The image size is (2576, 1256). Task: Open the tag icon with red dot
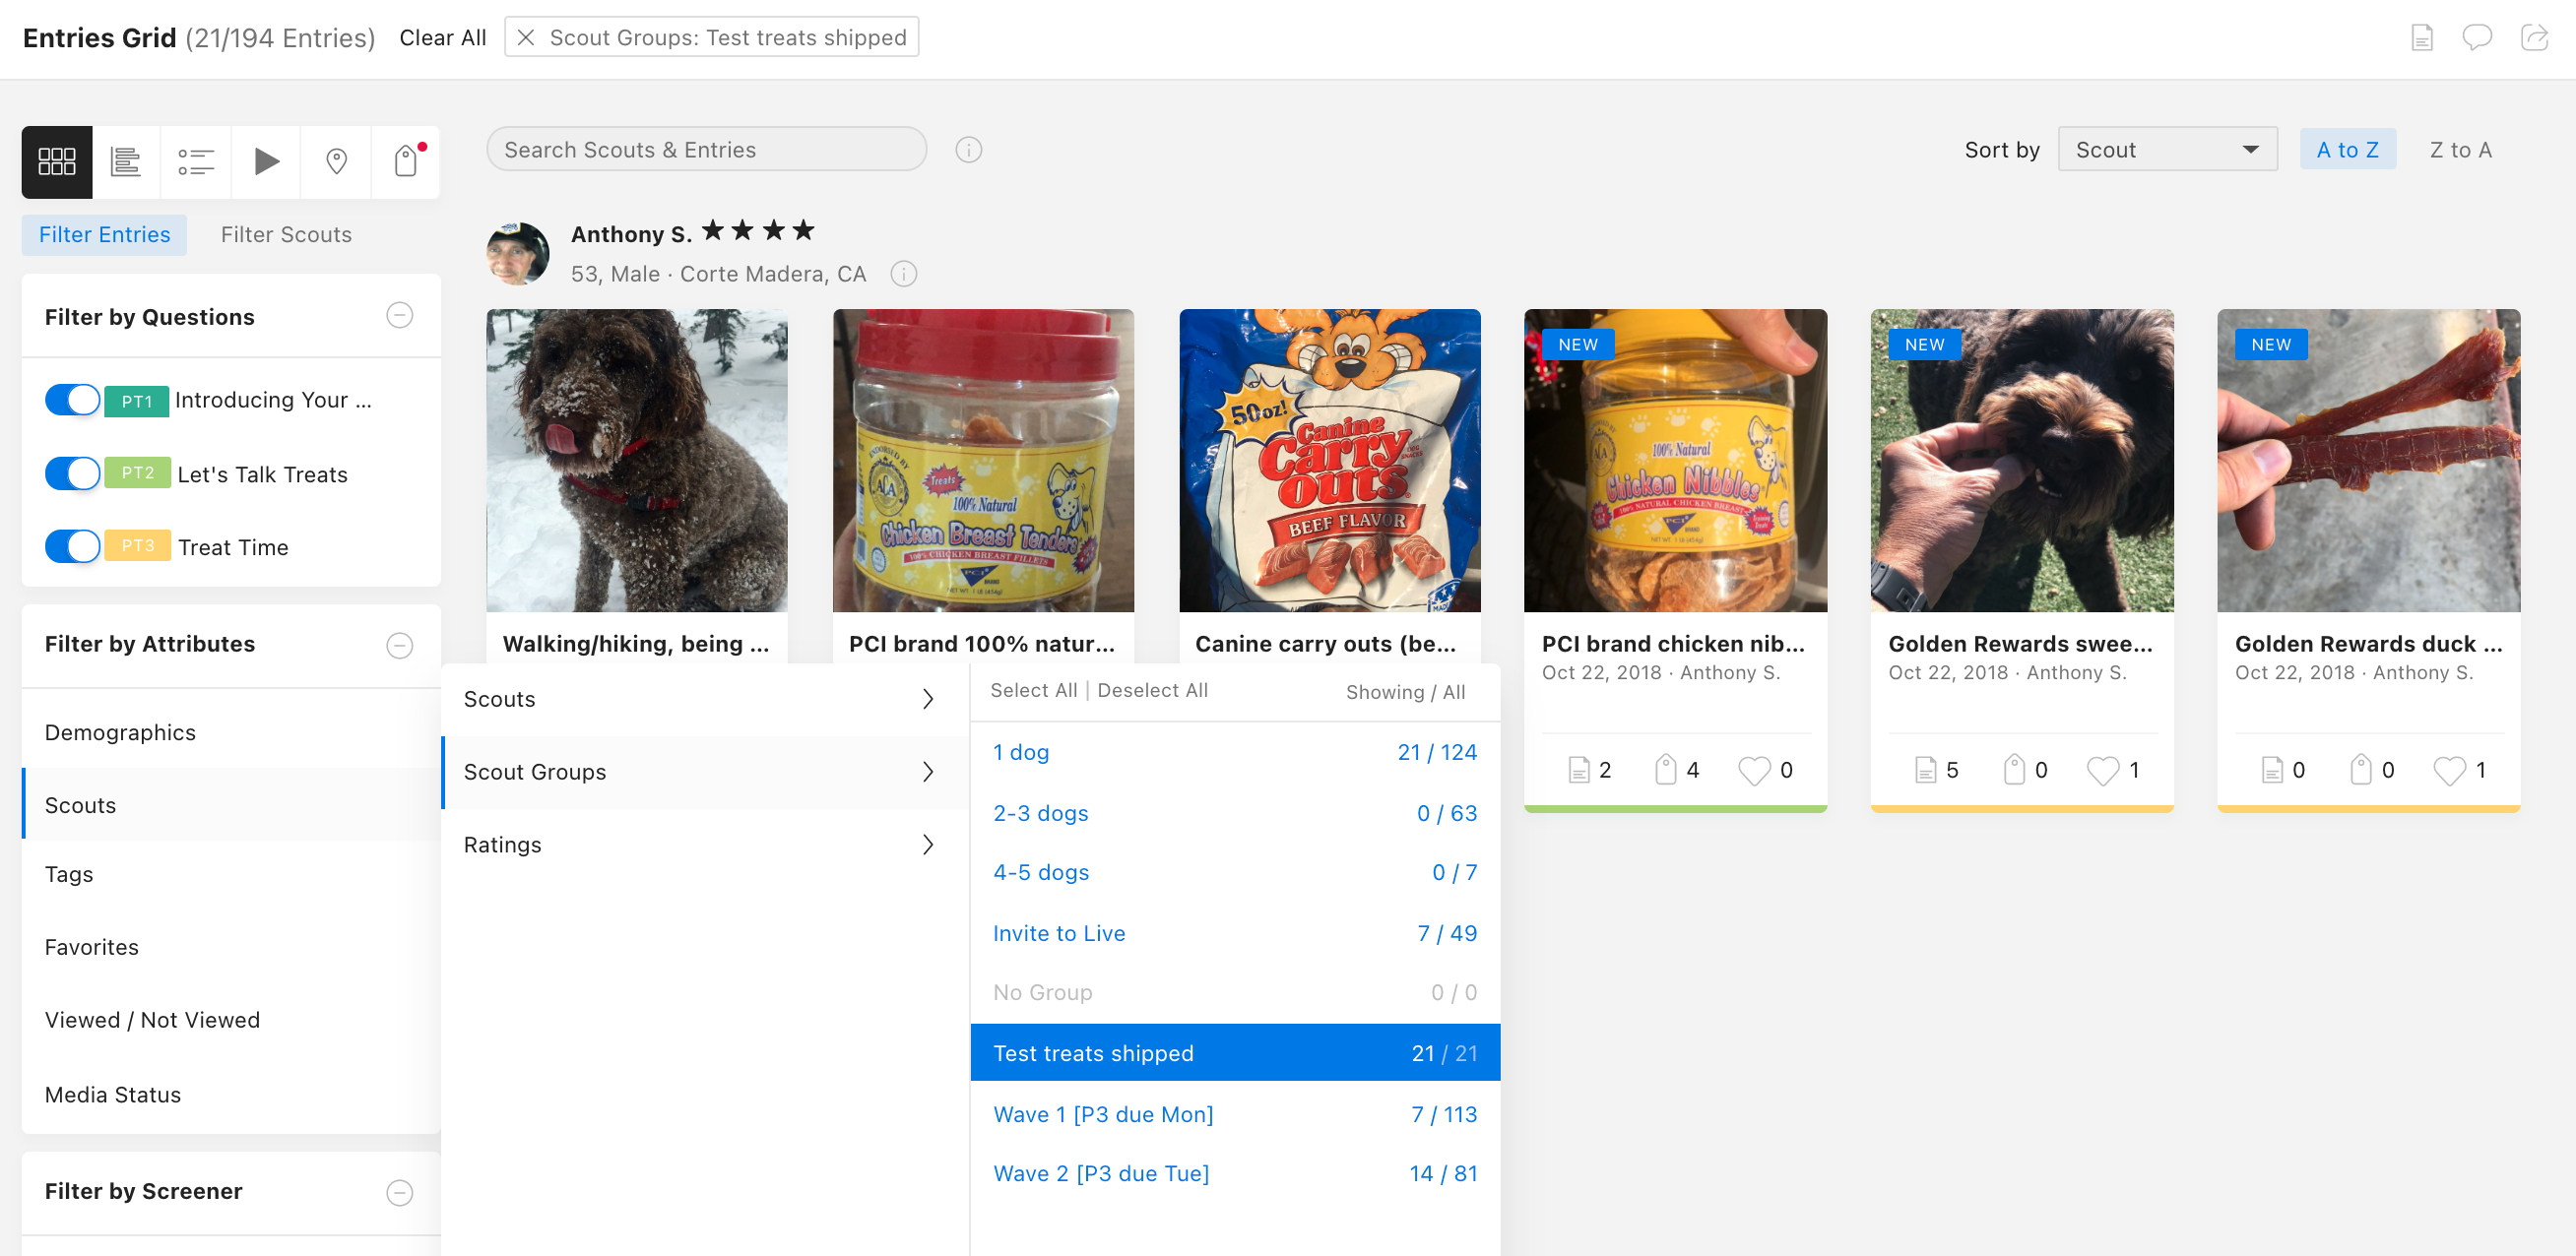coord(405,162)
